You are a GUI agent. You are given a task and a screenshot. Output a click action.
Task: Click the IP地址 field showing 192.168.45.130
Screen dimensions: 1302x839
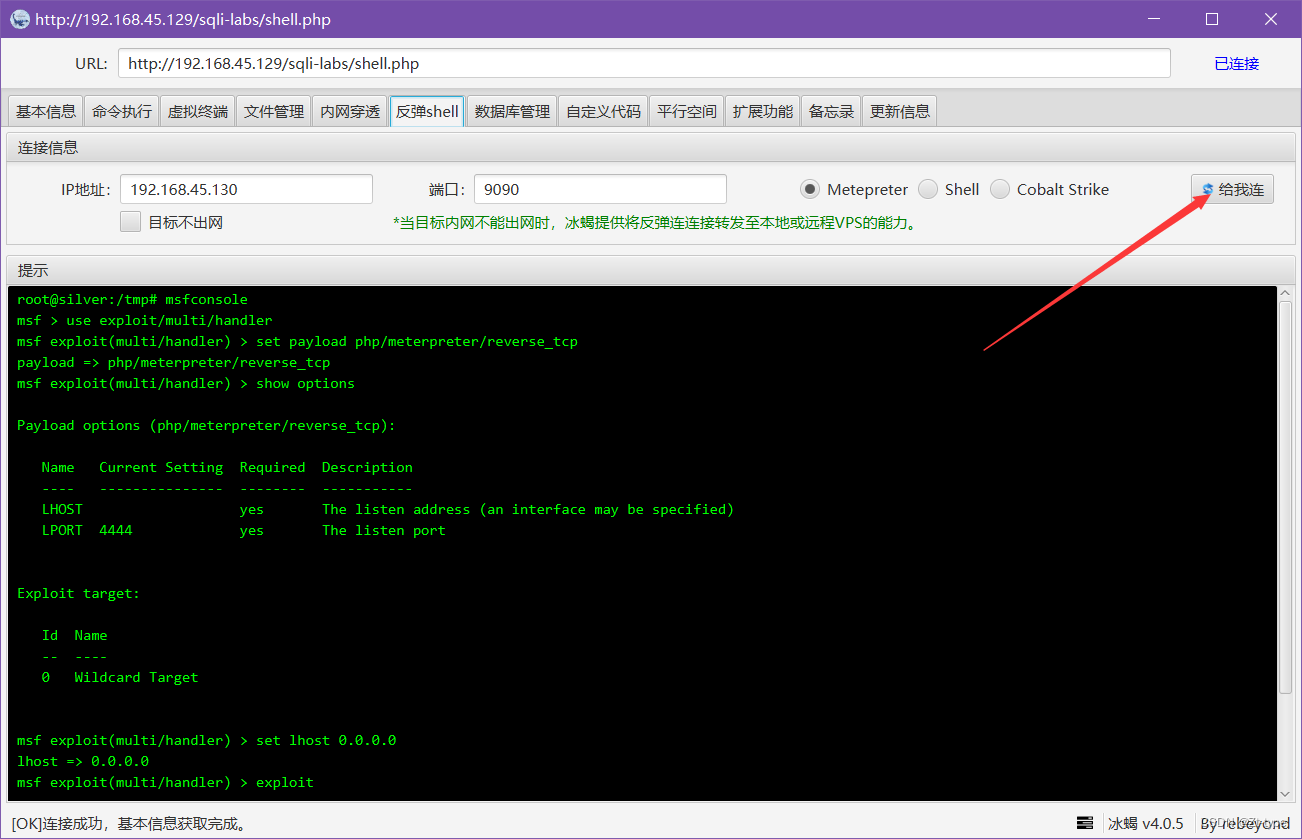(x=246, y=189)
